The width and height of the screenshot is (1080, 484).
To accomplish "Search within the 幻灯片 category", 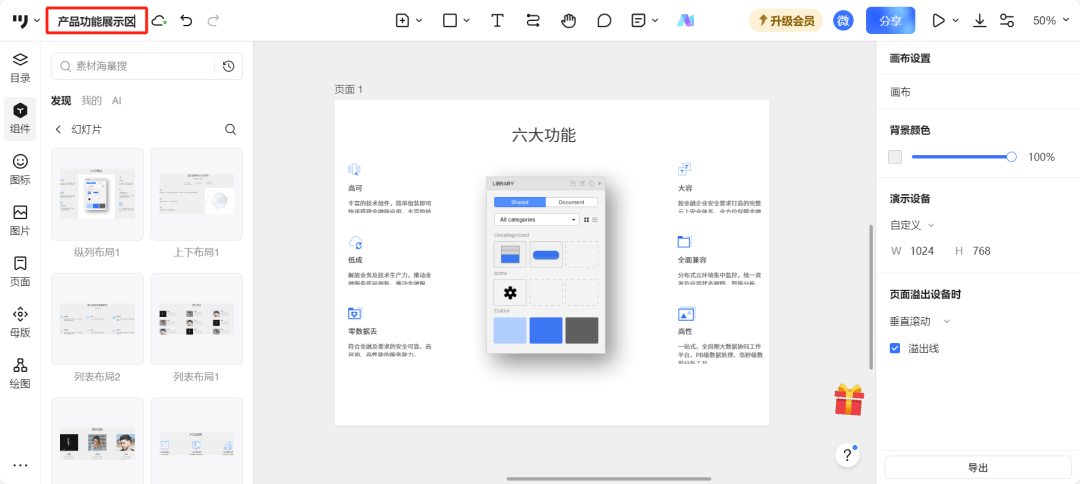I will (231, 129).
